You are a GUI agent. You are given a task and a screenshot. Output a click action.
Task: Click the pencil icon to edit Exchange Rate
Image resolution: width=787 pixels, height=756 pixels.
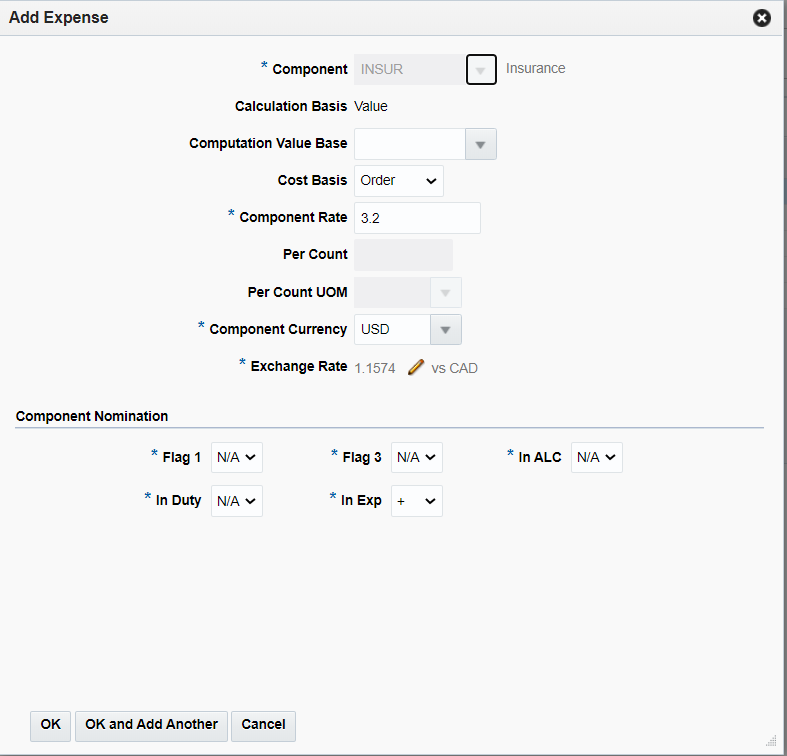416,368
